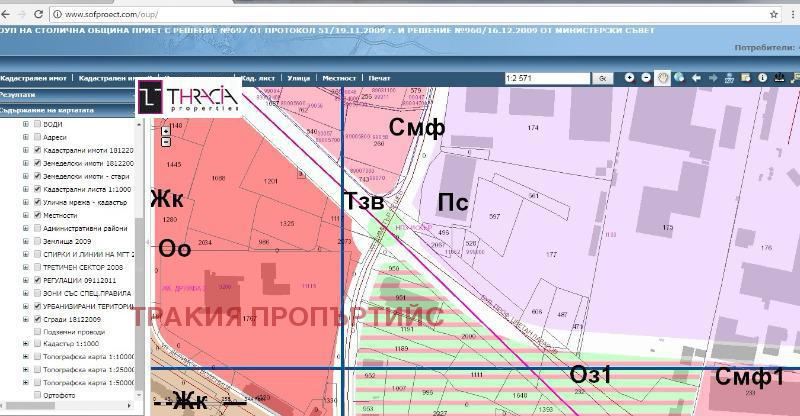Expand Улична мрежа - кадастър node

tap(26, 202)
